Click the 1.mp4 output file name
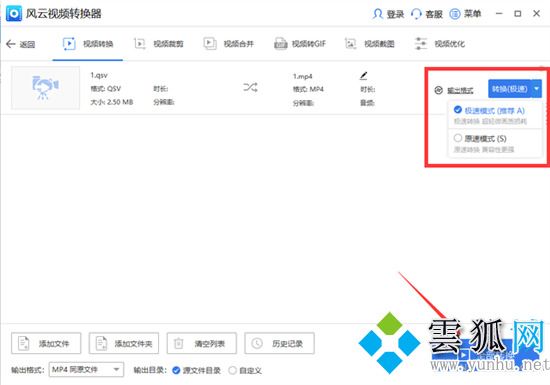Image resolution: width=550 pixels, height=385 pixels. 303,76
